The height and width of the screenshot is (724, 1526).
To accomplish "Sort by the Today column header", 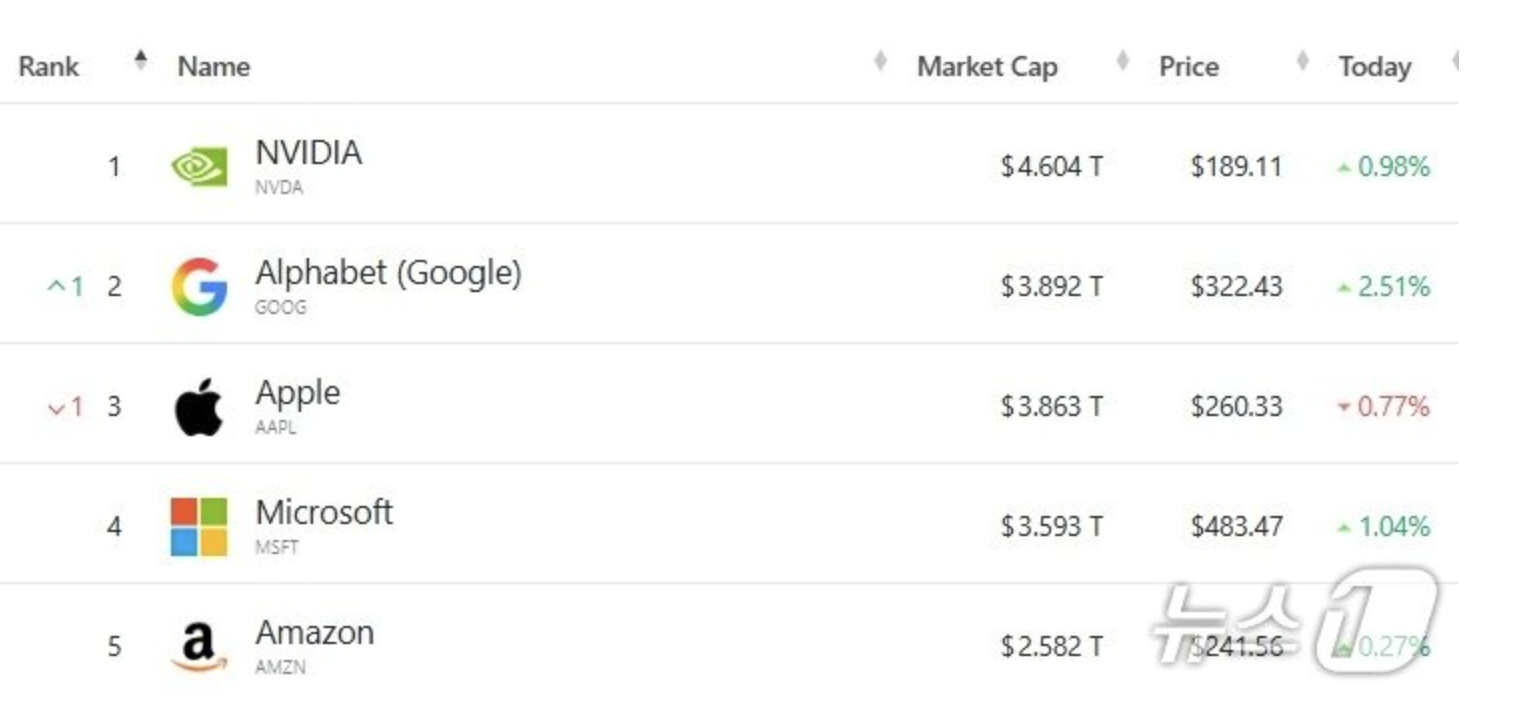I will [1375, 67].
